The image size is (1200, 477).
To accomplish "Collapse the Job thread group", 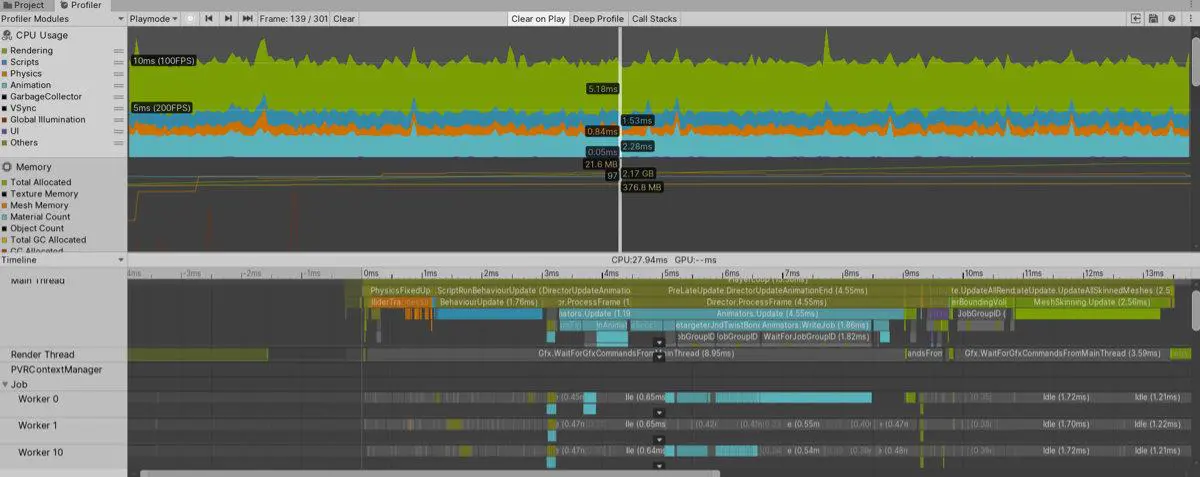I will pyautogui.click(x=5, y=384).
